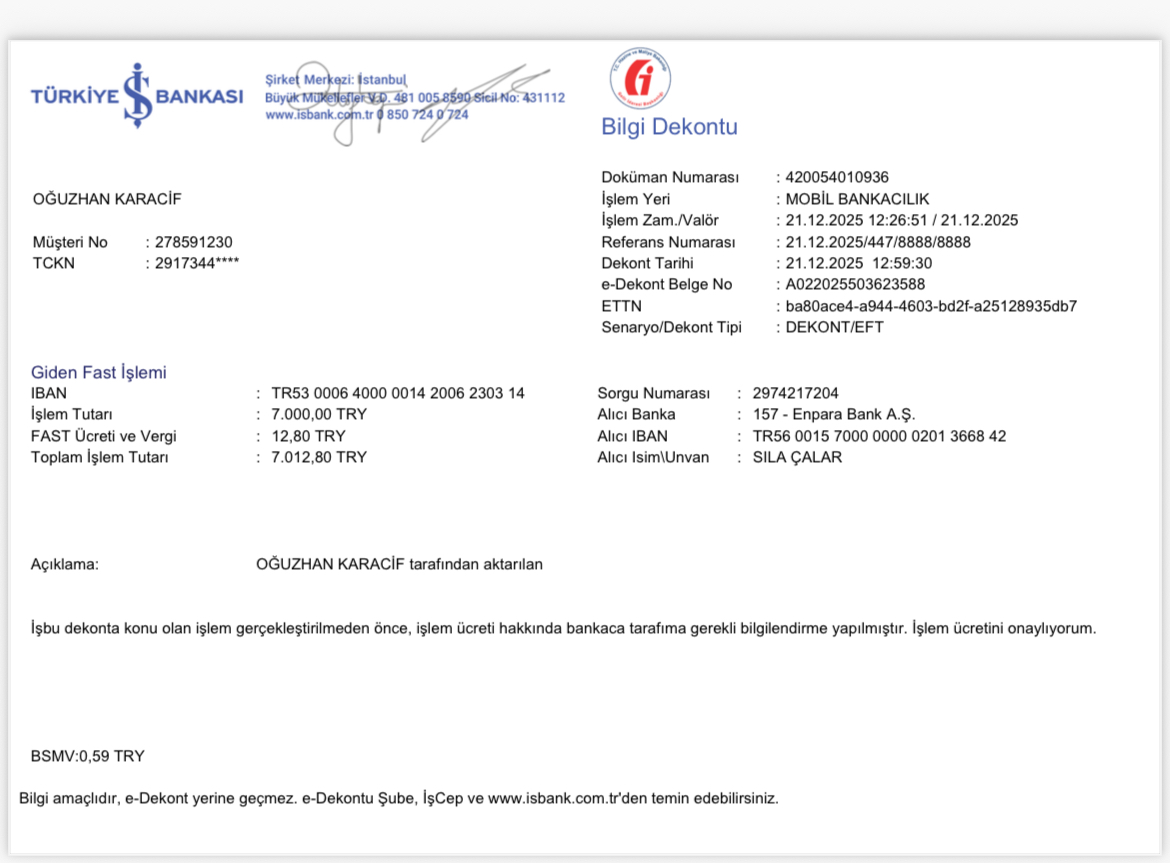1170x863 pixels.
Task: Select İşlem Zam./Valör value 21.12.2025 12:26:51
Action: [857, 220]
